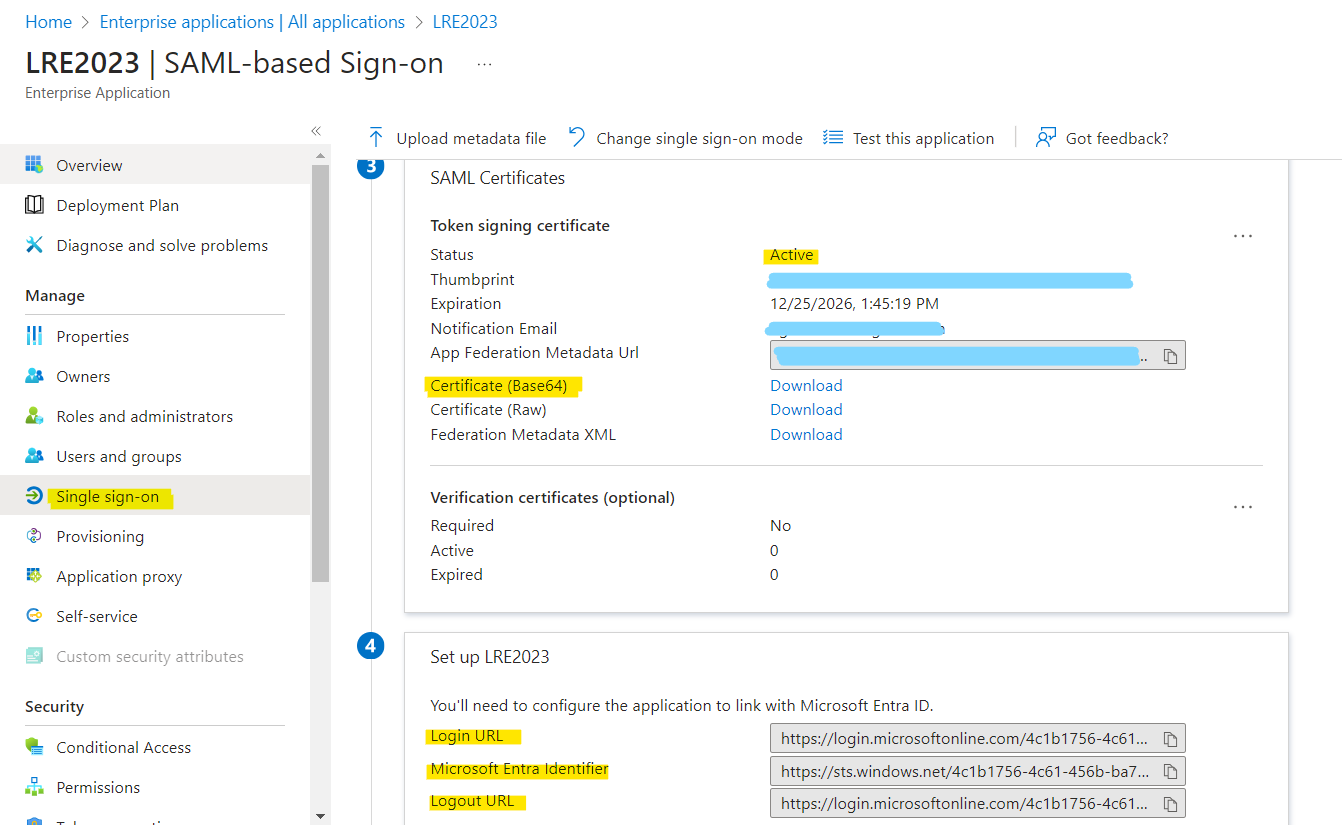Viewport: 1342px width, 825px height.
Task: Open Verification certificates options menu
Action: (1242, 507)
